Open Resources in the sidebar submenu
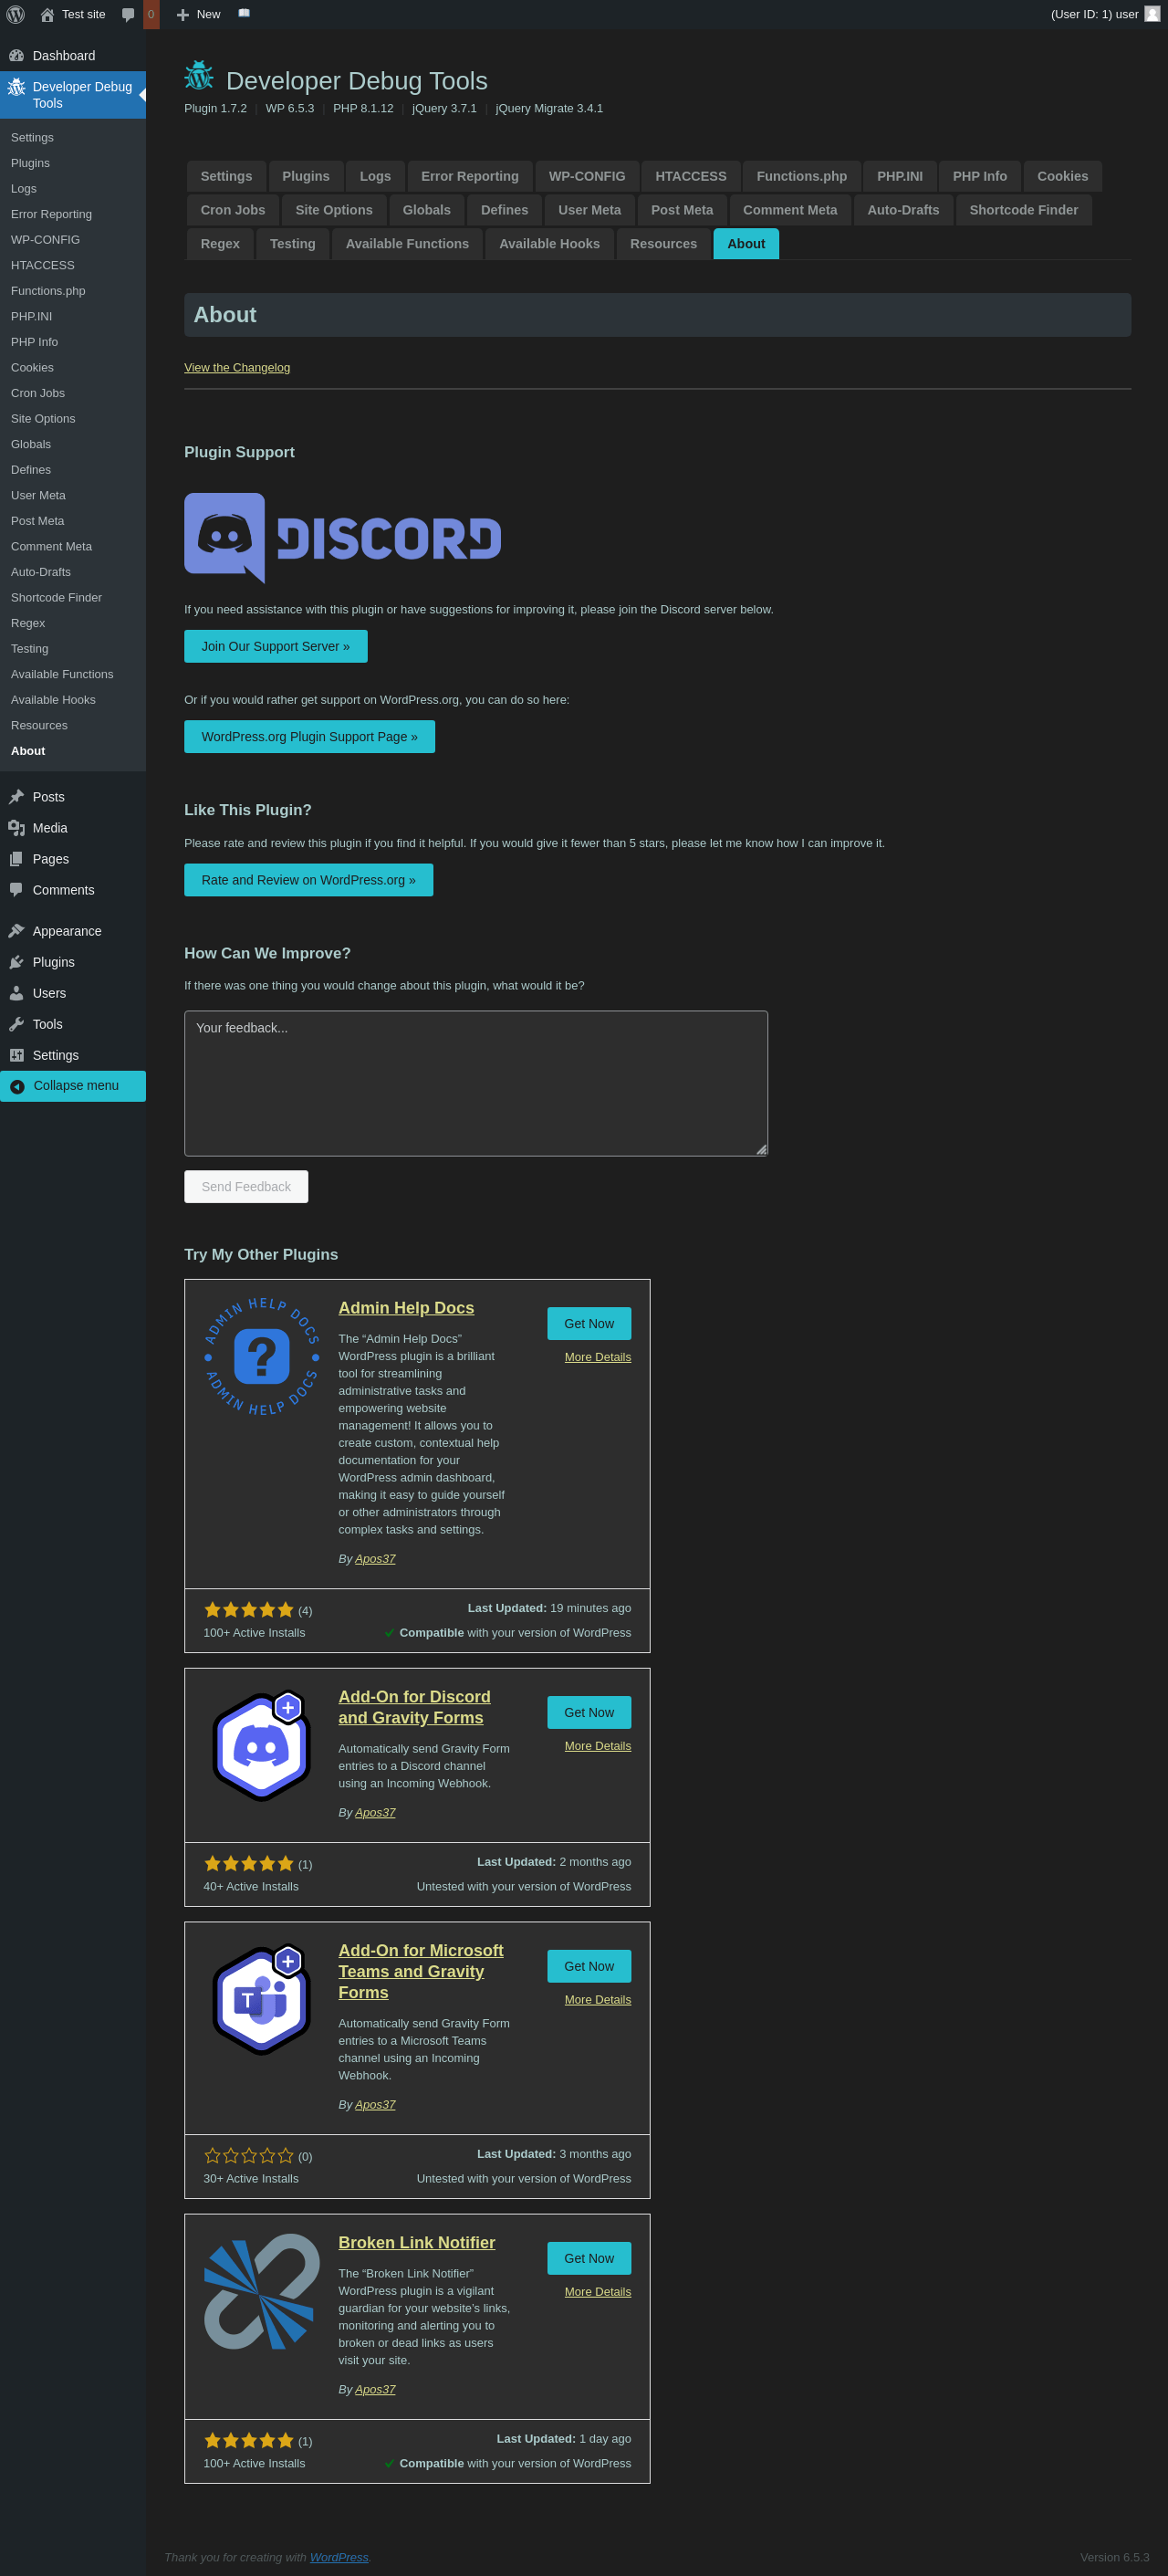The image size is (1168, 2576). pos(39,725)
